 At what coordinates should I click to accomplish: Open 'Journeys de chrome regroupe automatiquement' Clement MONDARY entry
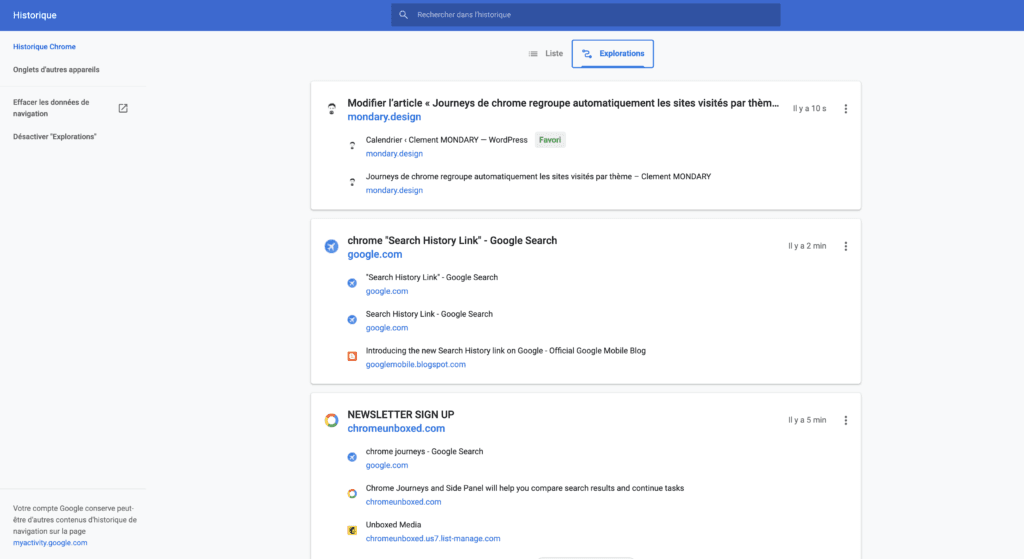pos(538,176)
